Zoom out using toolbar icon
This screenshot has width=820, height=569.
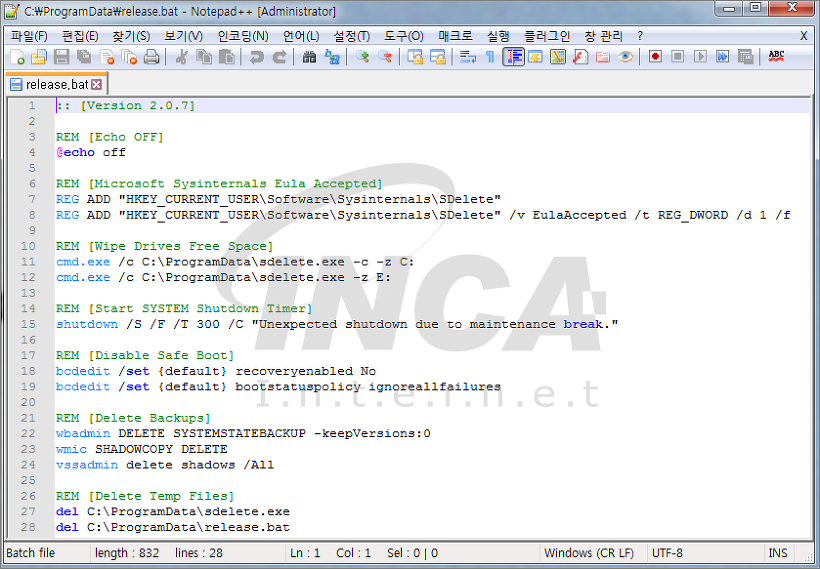pyautogui.click(x=385, y=56)
